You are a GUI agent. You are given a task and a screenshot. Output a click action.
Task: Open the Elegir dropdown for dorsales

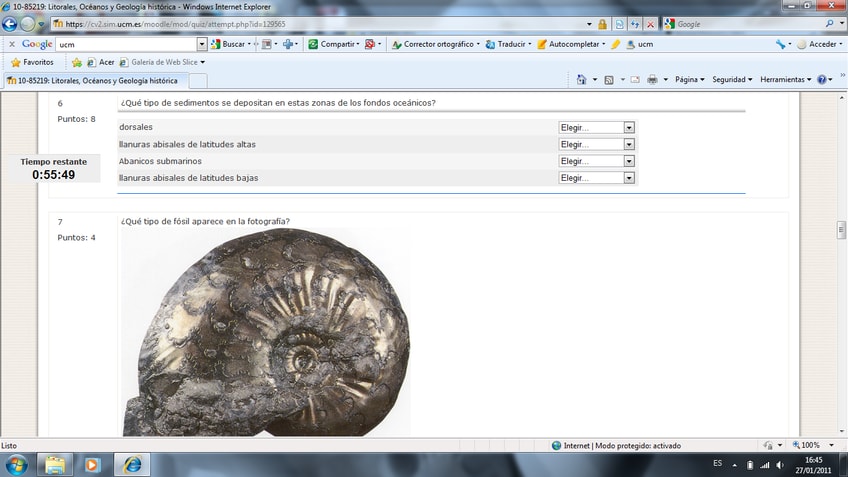597,128
